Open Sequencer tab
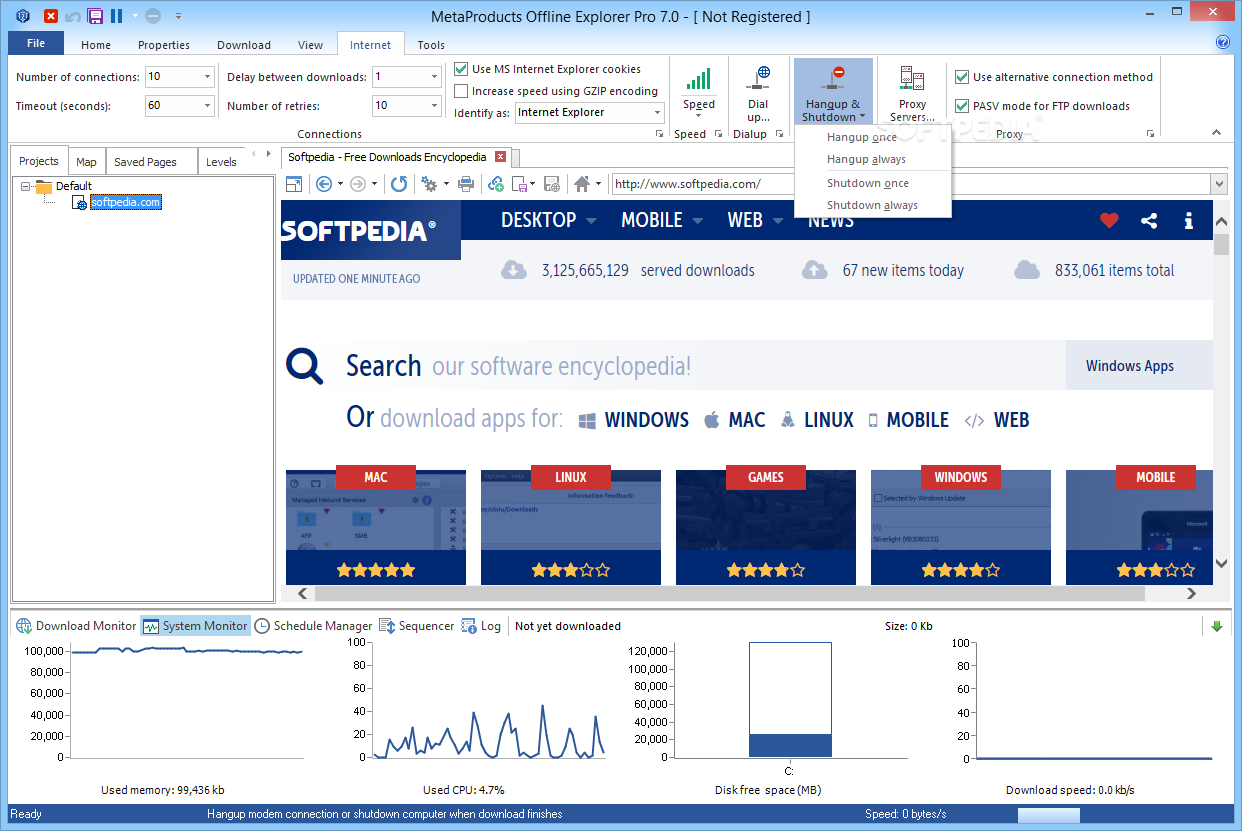The height and width of the screenshot is (831, 1242). click(x=416, y=626)
